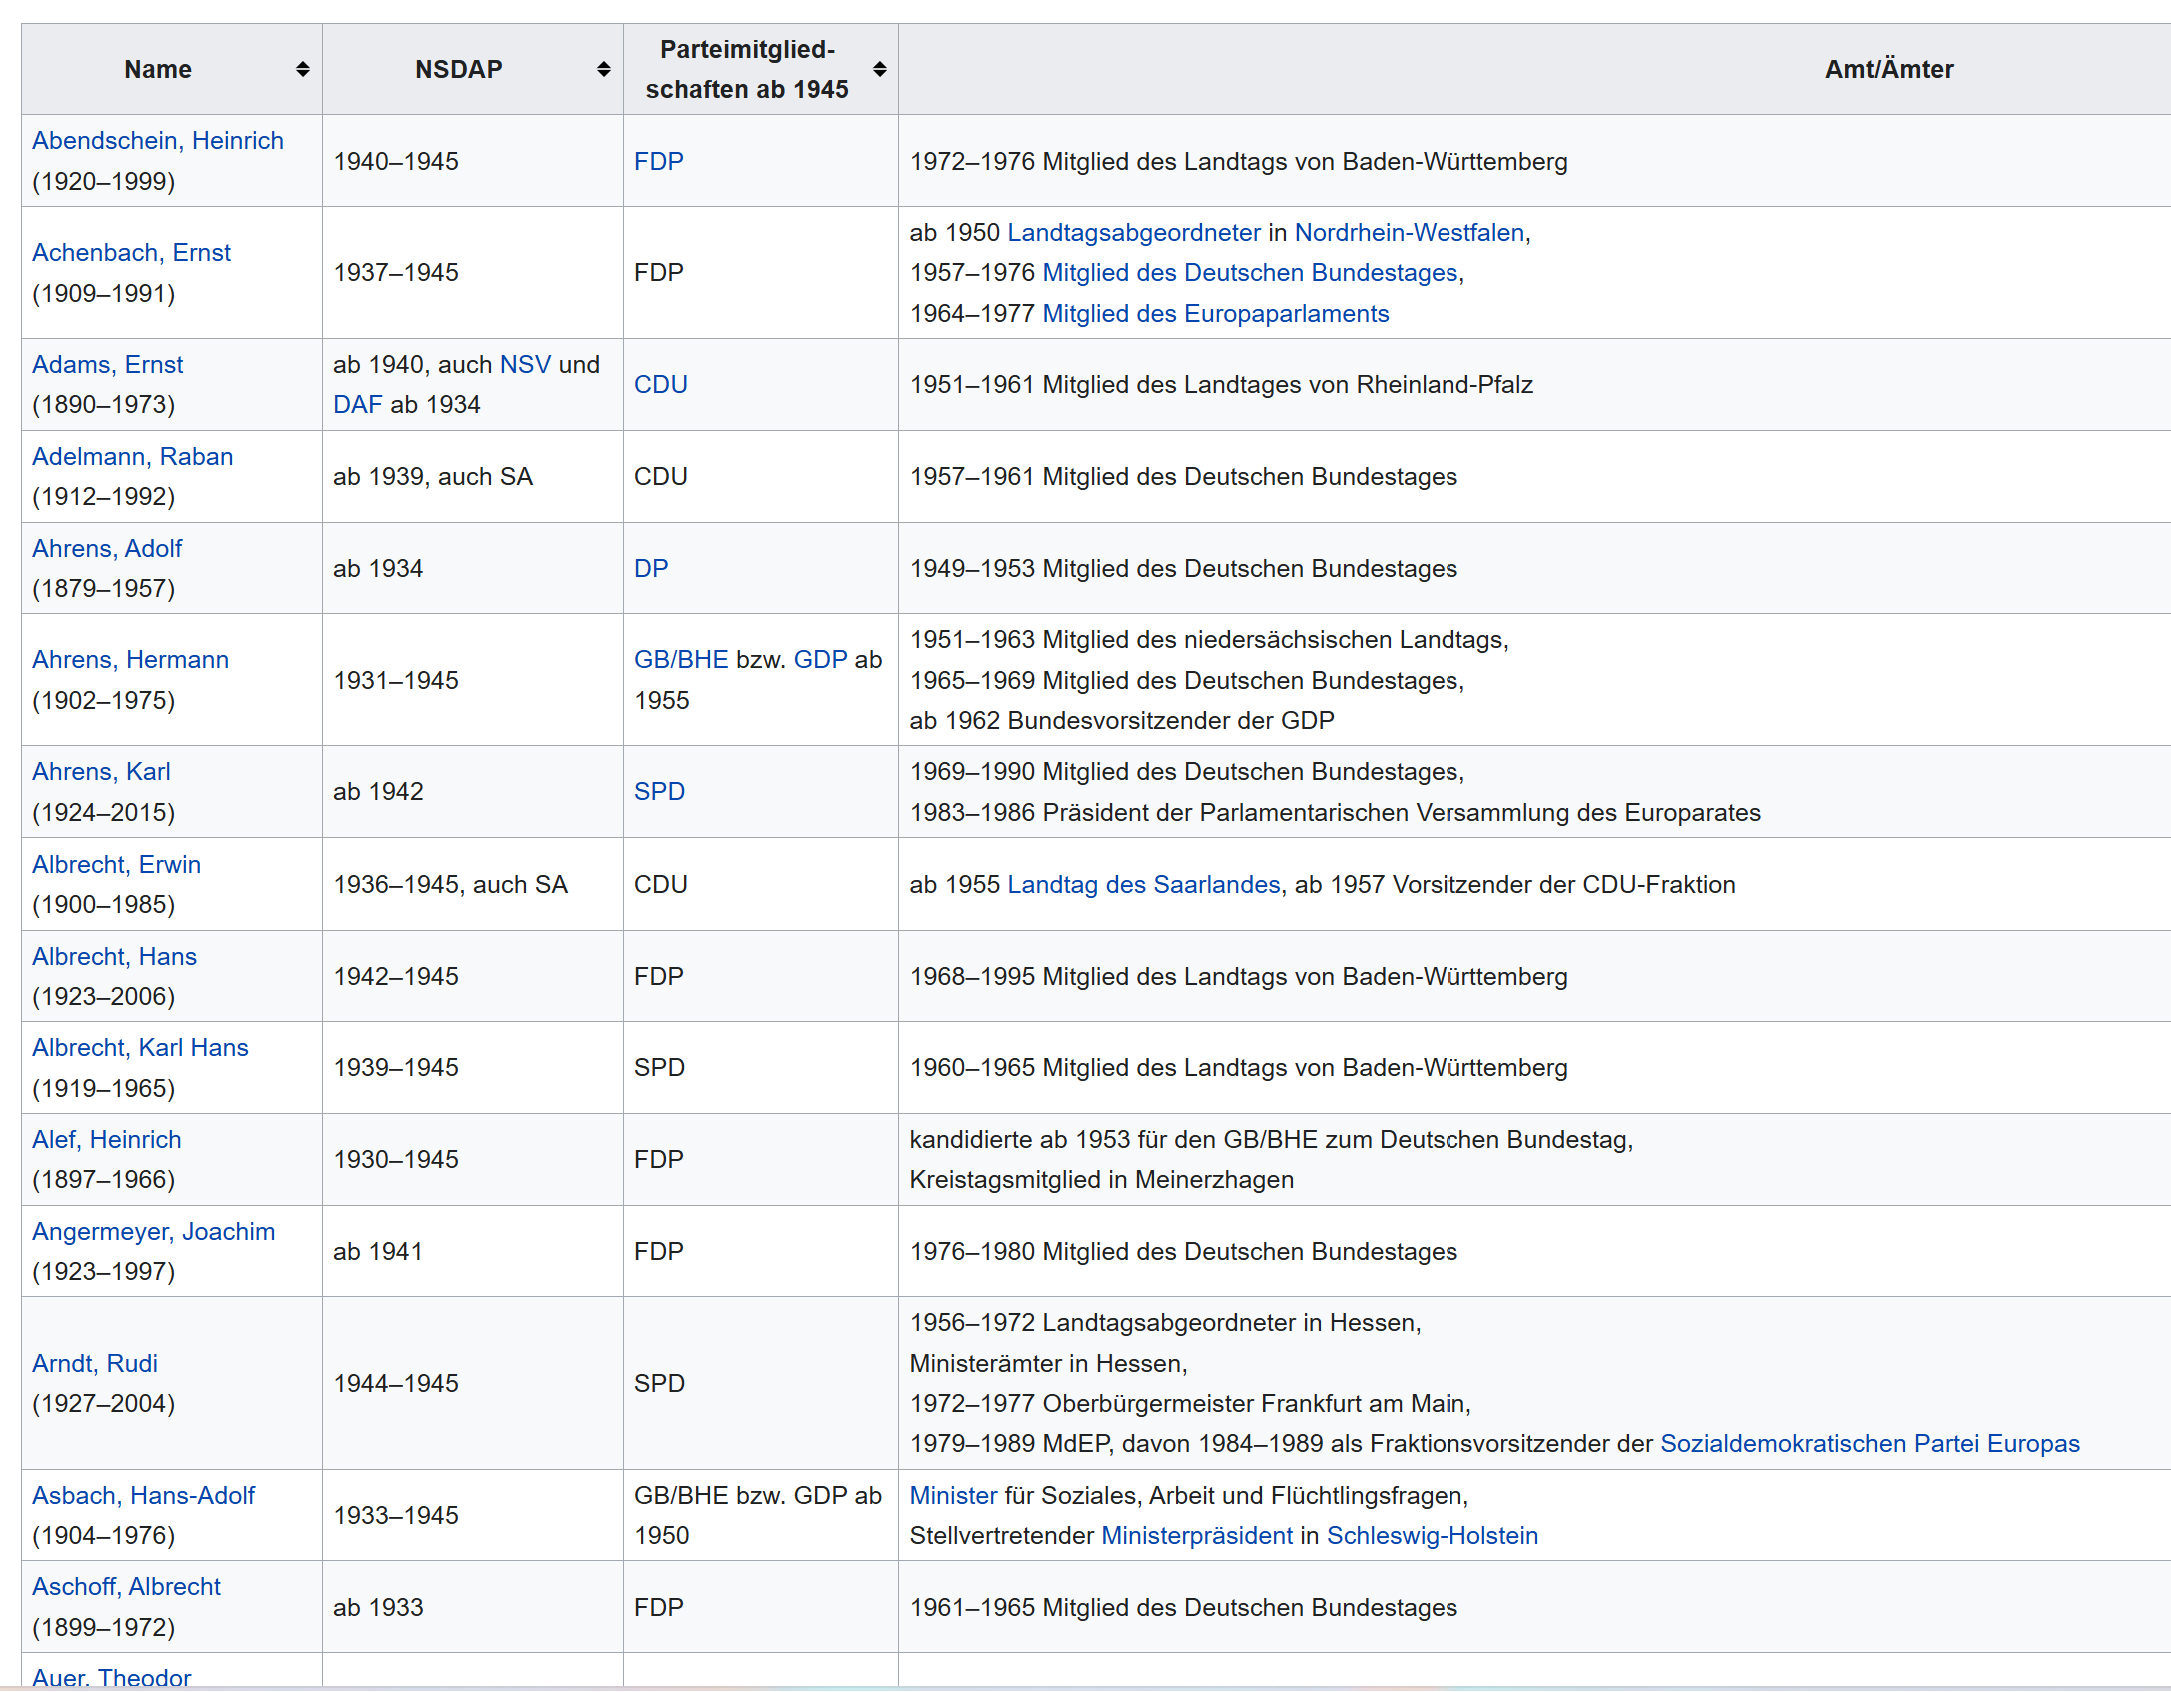The image size is (2171, 1692).
Task: Open Ministerpräsident link in Asbach row
Action: [1197, 1536]
